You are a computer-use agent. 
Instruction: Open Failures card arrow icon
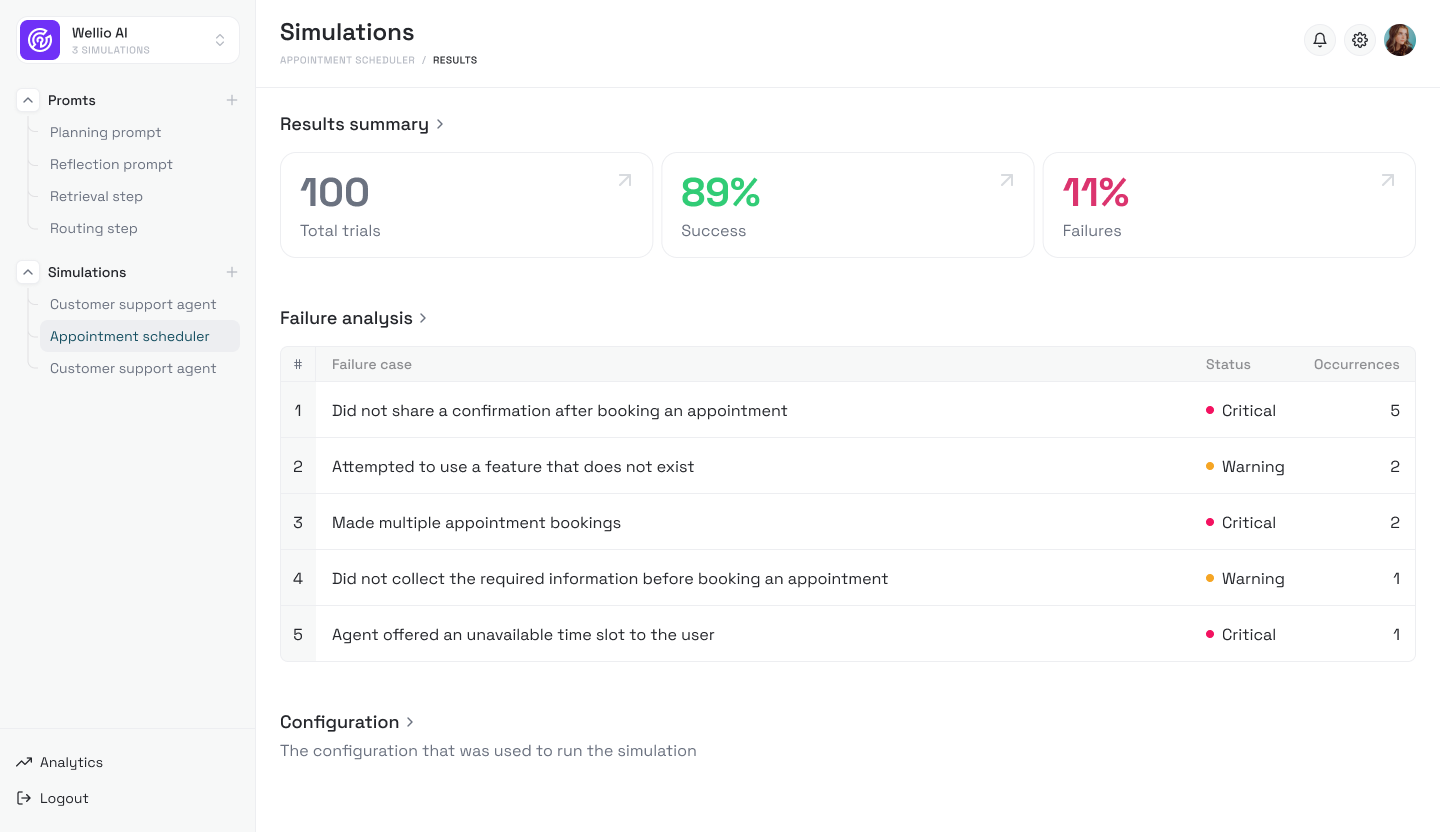pos(1388,180)
